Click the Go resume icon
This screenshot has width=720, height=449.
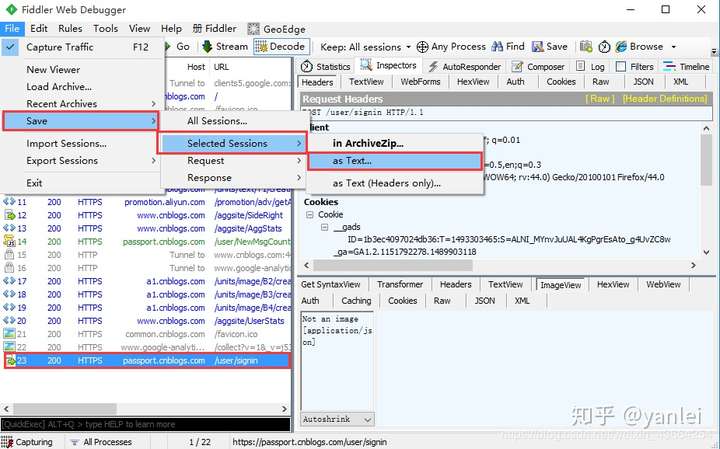(168, 46)
